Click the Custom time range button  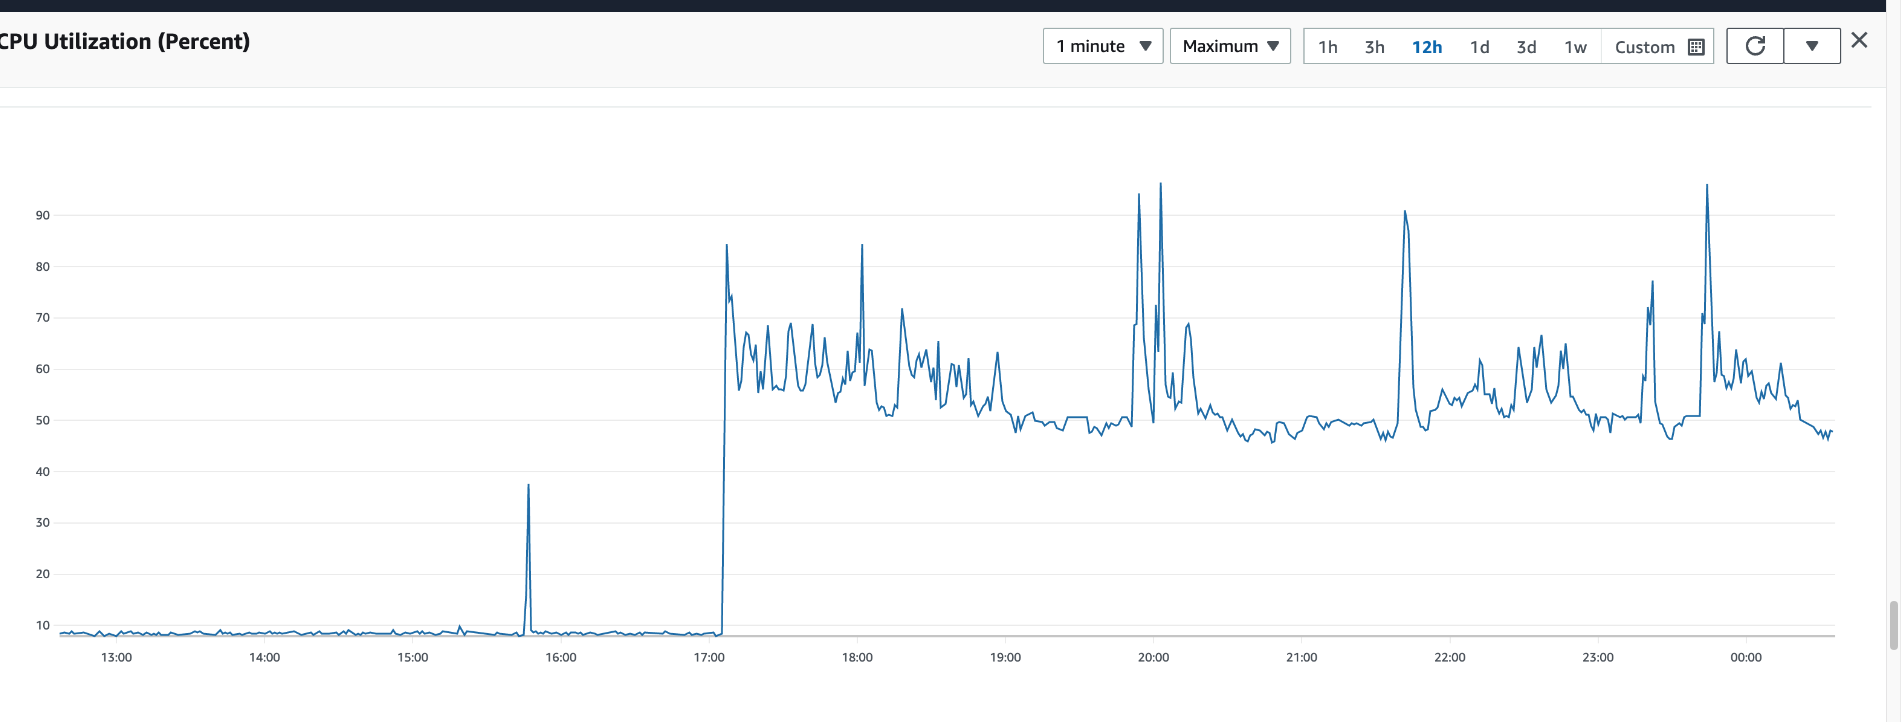click(1658, 47)
